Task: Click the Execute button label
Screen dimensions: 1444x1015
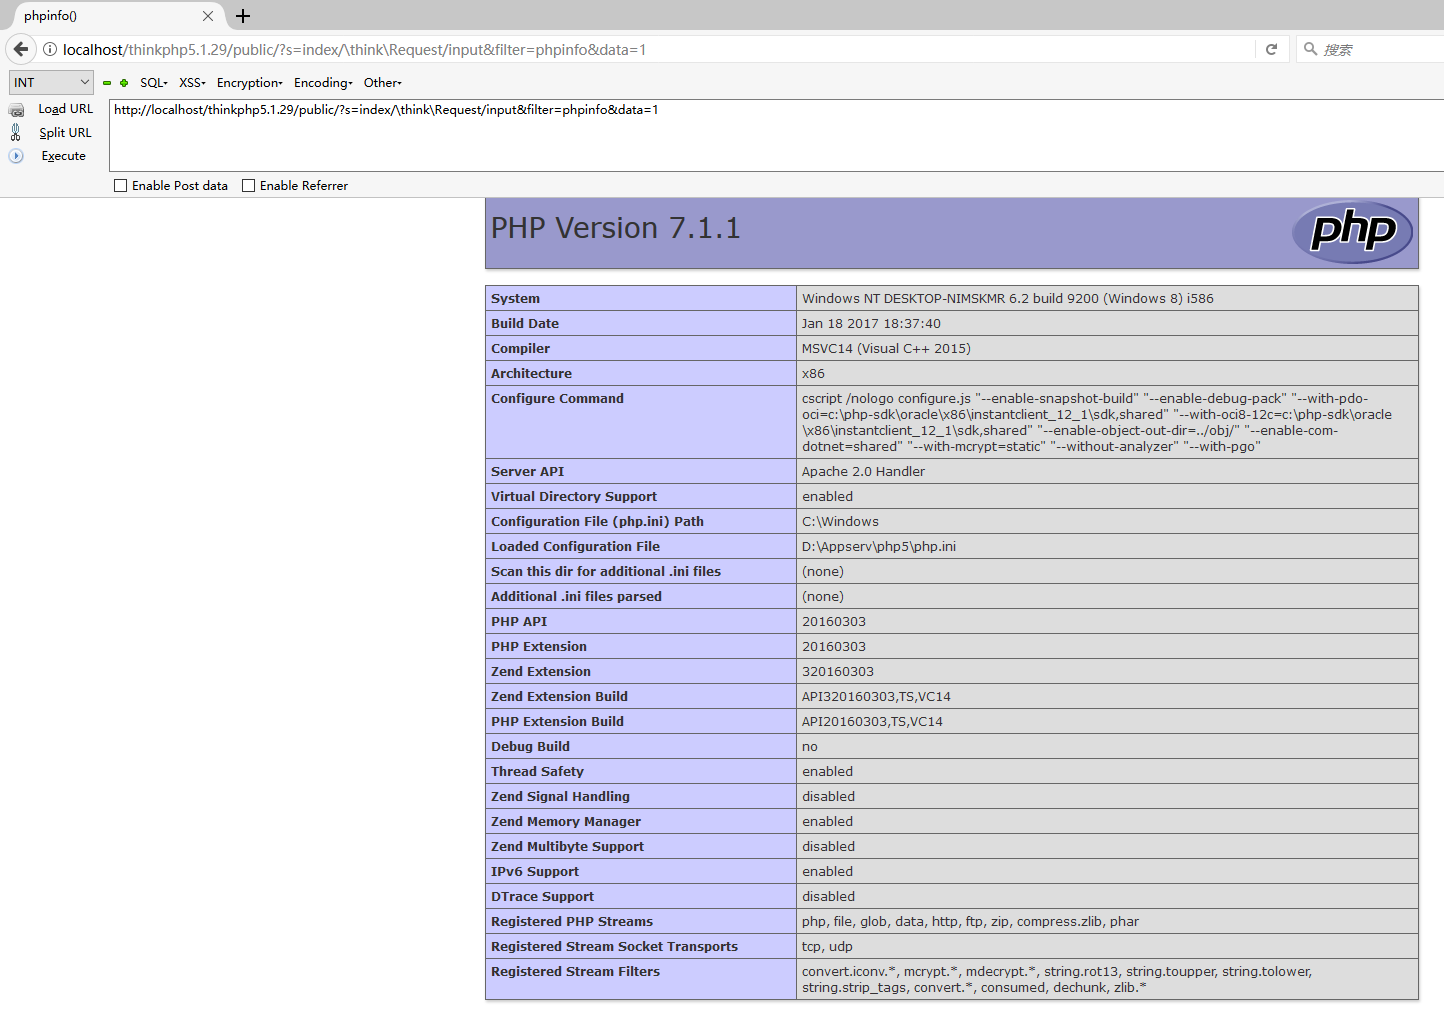Action: pyautogui.click(x=64, y=156)
